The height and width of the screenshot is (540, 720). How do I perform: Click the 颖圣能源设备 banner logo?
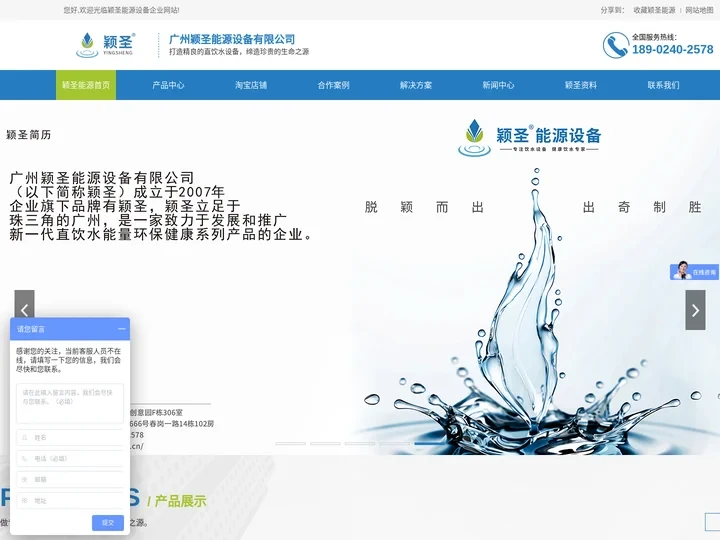(x=529, y=138)
